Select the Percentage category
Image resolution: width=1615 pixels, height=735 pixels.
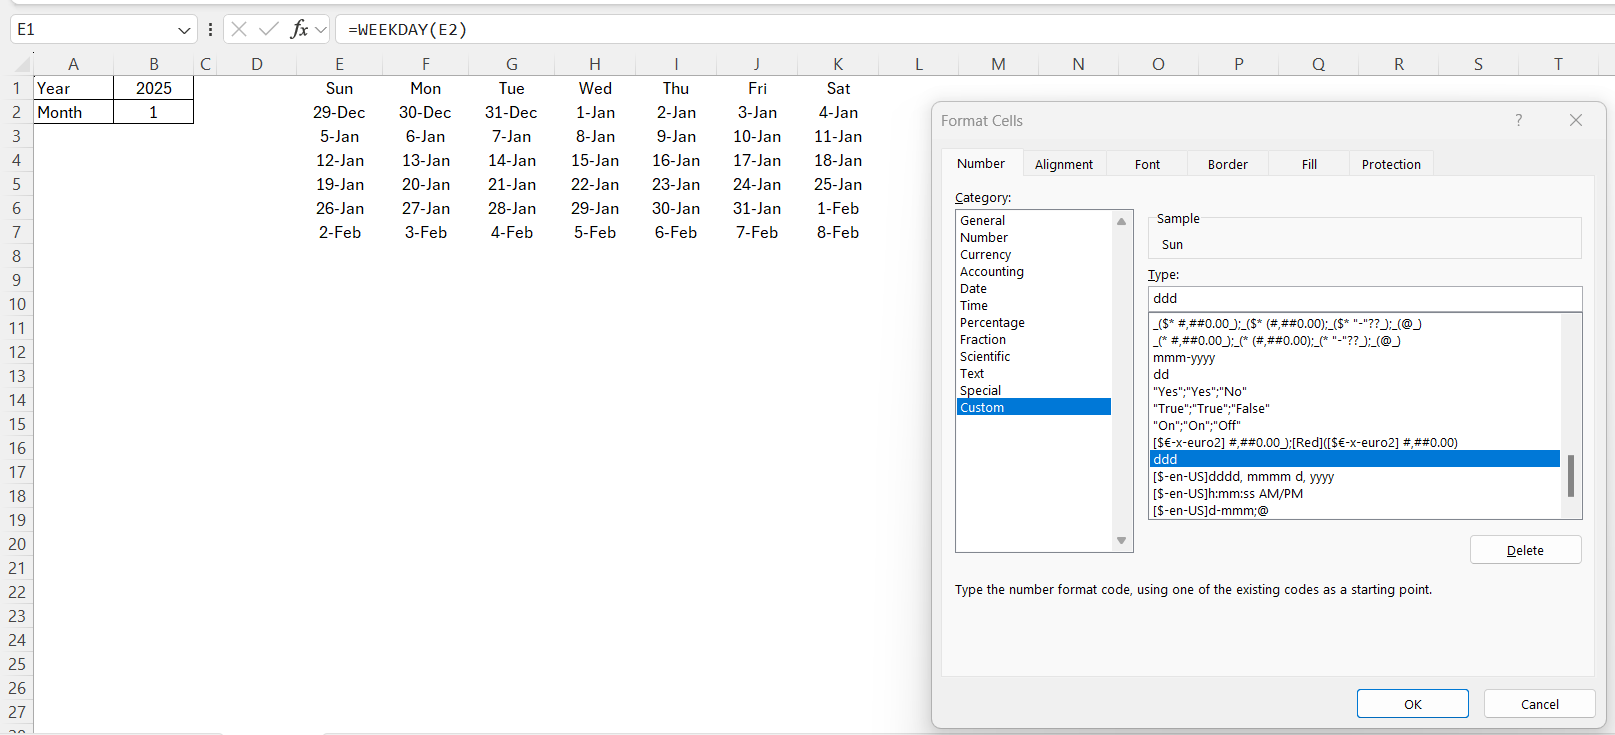click(1033, 322)
